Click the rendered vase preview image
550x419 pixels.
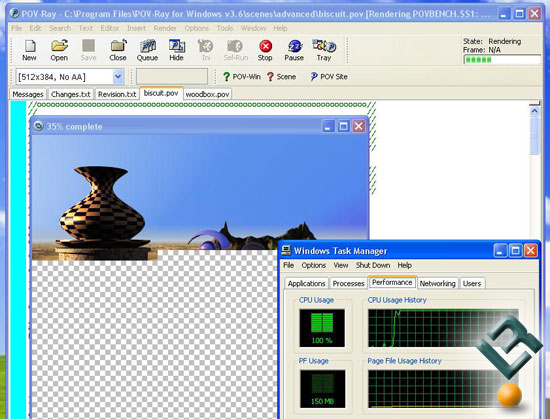(x=102, y=213)
